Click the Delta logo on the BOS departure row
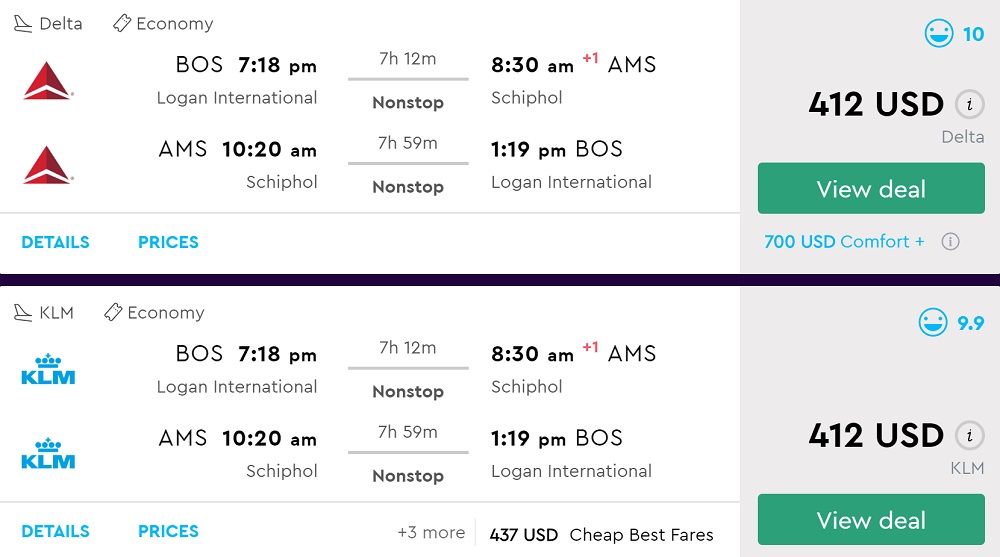Screen dimensions: 1000x557 tap(47, 81)
